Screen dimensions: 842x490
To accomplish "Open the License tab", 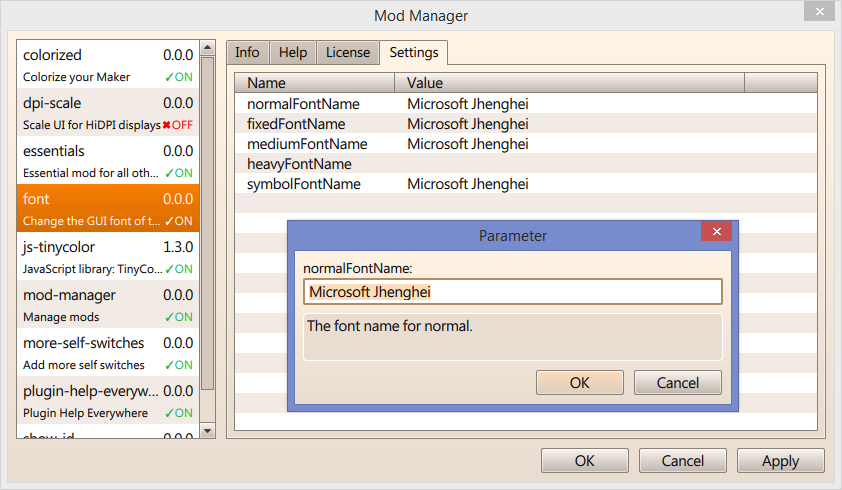I will point(348,53).
